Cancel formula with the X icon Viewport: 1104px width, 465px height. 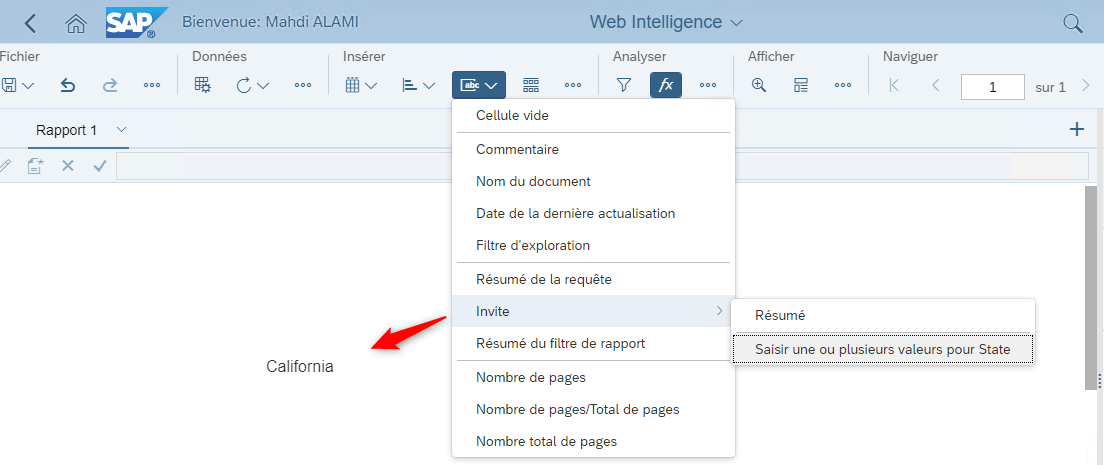(68, 166)
